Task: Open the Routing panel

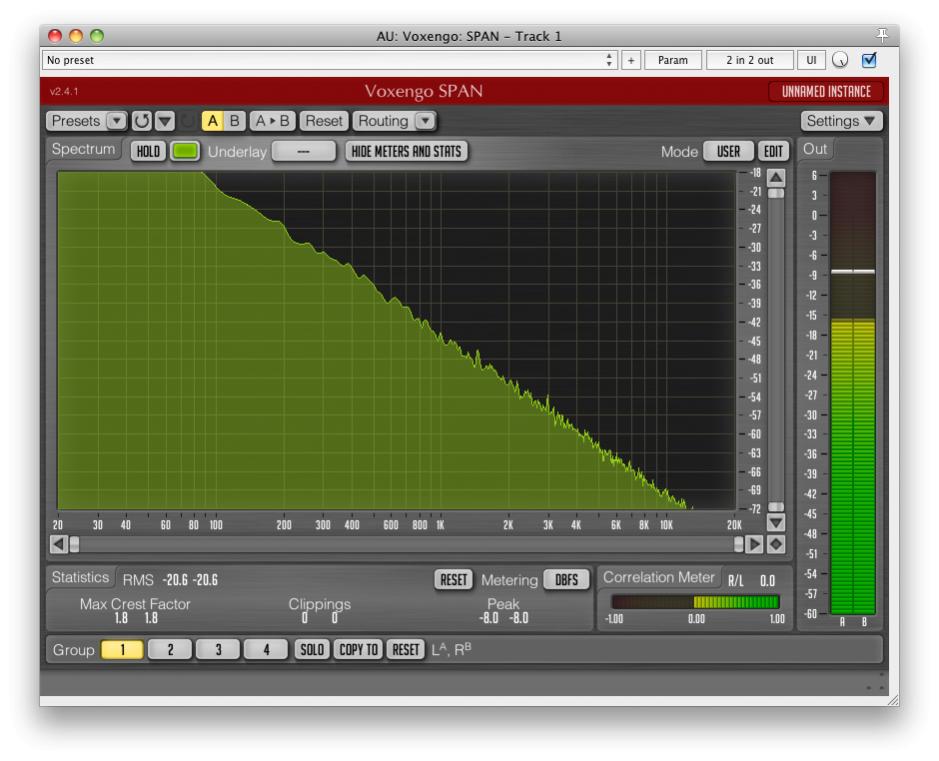Action: coord(383,121)
